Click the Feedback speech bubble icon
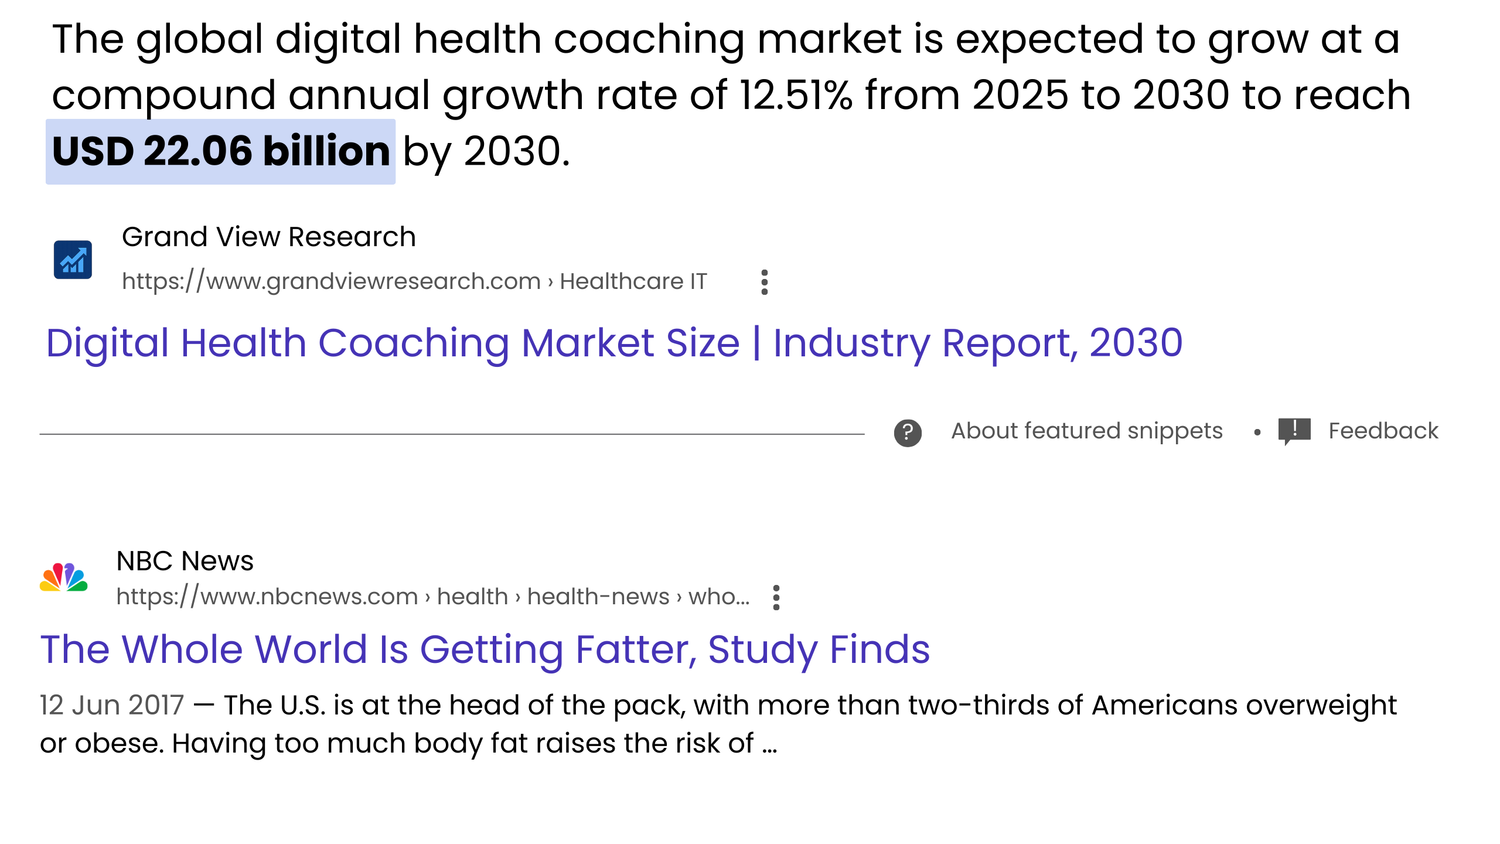 [x=1294, y=431]
